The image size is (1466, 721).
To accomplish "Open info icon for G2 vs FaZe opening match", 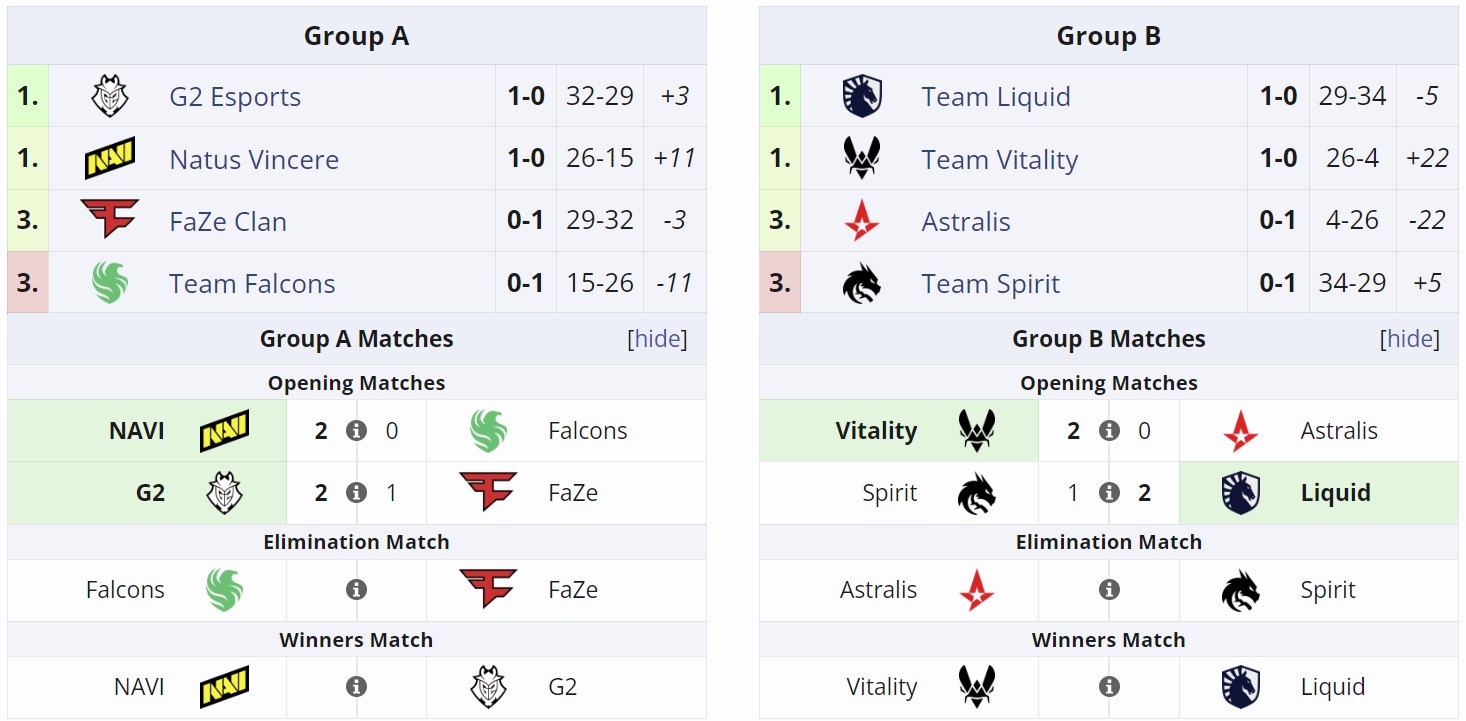I will (356, 493).
